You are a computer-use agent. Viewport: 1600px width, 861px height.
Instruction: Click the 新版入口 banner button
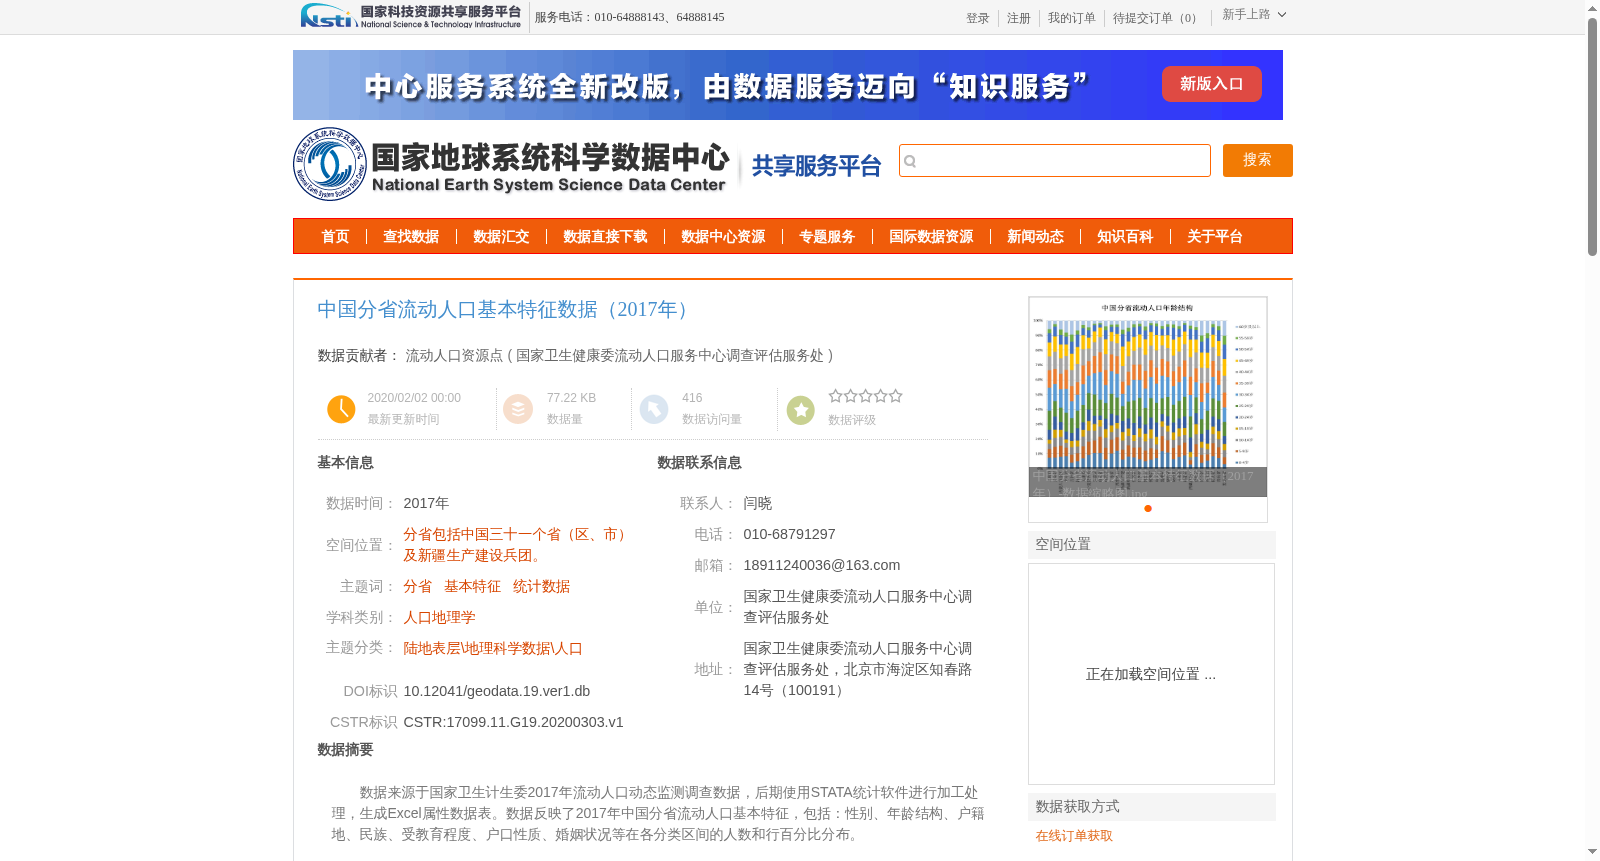point(1211,84)
